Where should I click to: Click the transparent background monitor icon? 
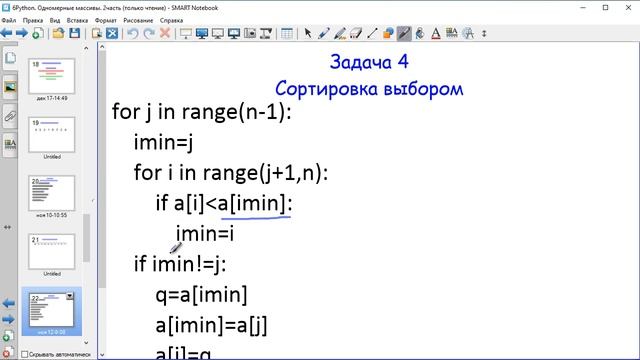click(218, 33)
